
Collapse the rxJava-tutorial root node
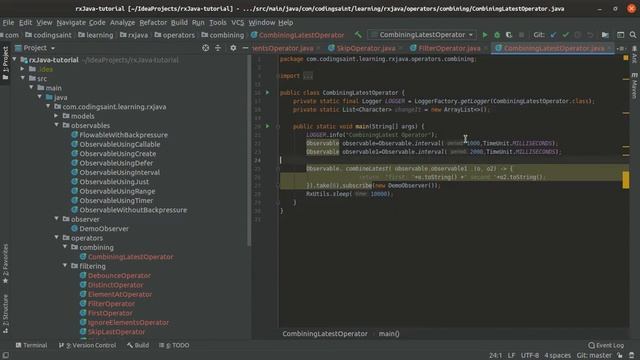(x=15, y=60)
